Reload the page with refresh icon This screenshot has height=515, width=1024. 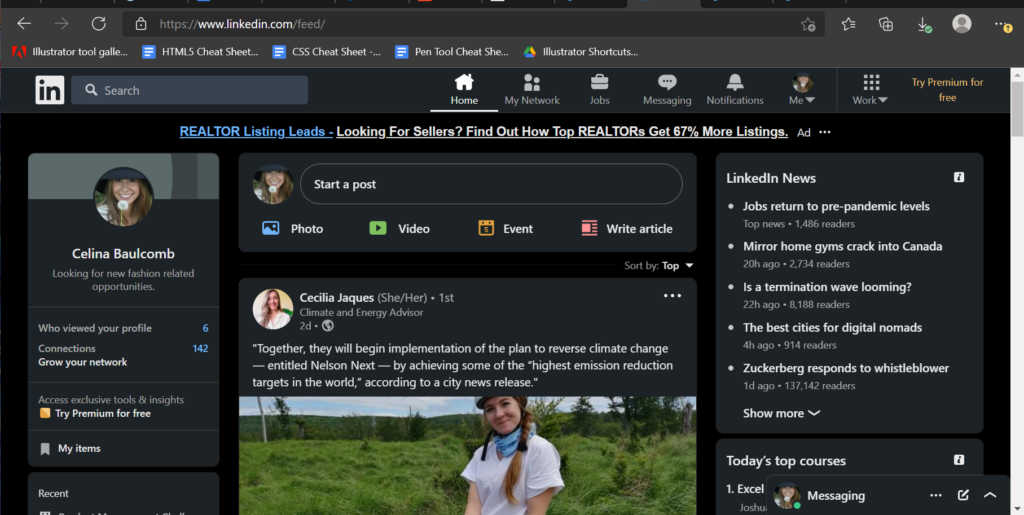tap(99, 24)
